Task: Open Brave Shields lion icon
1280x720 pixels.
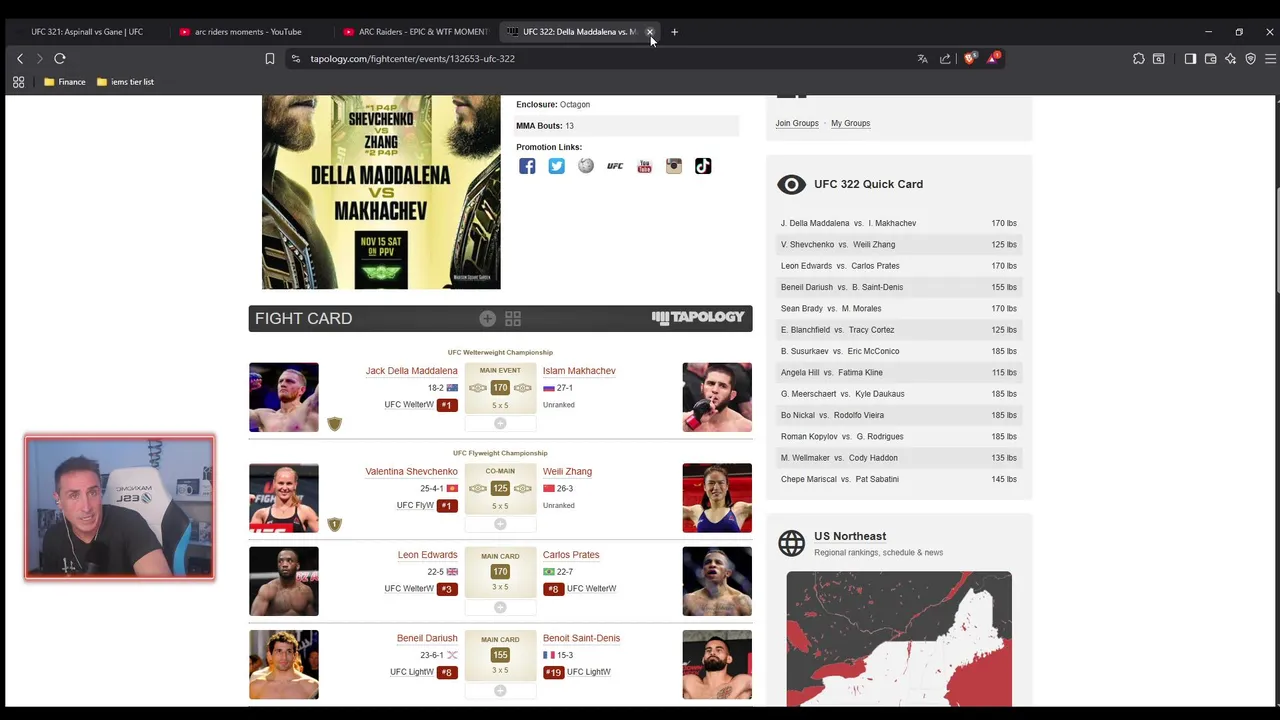Action: click(x=969, y=58)
